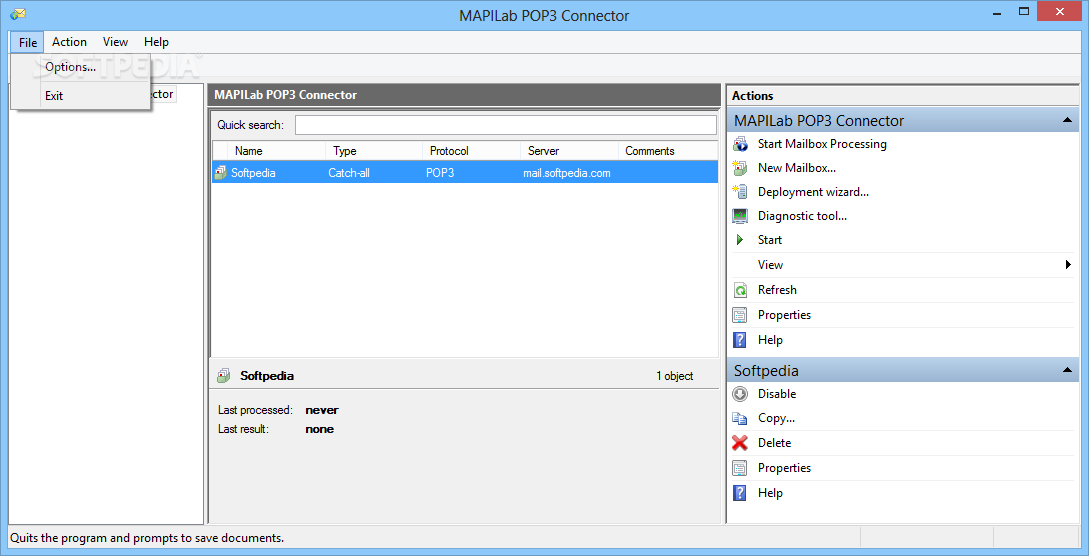1089x556 pixels.
Task: Open New Mailbox... action
Action: click(x=797, y=168)
